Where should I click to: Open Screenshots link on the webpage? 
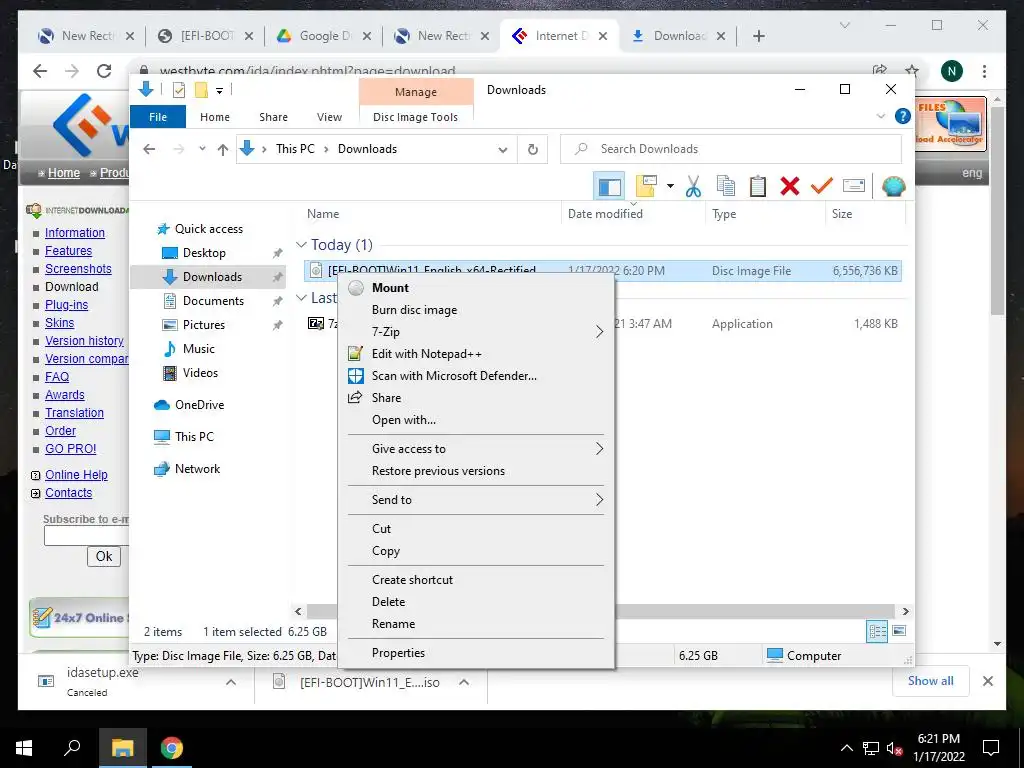(78, 269)
